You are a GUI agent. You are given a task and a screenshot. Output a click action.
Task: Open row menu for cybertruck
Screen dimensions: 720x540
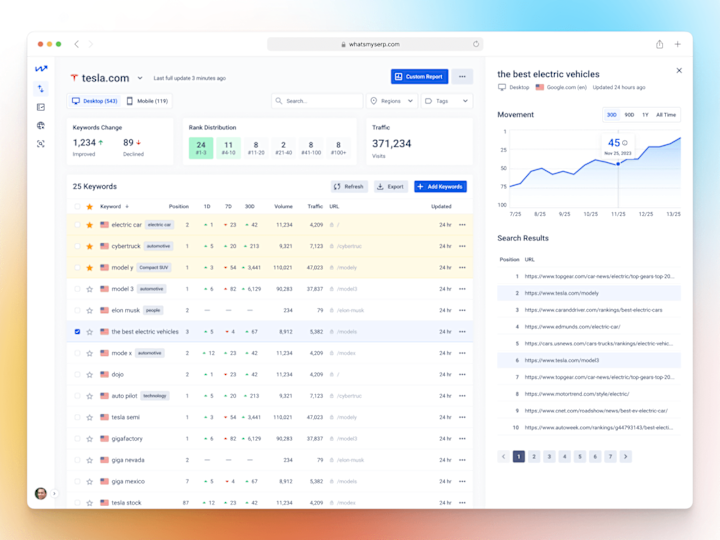click(x=462, y=246)
